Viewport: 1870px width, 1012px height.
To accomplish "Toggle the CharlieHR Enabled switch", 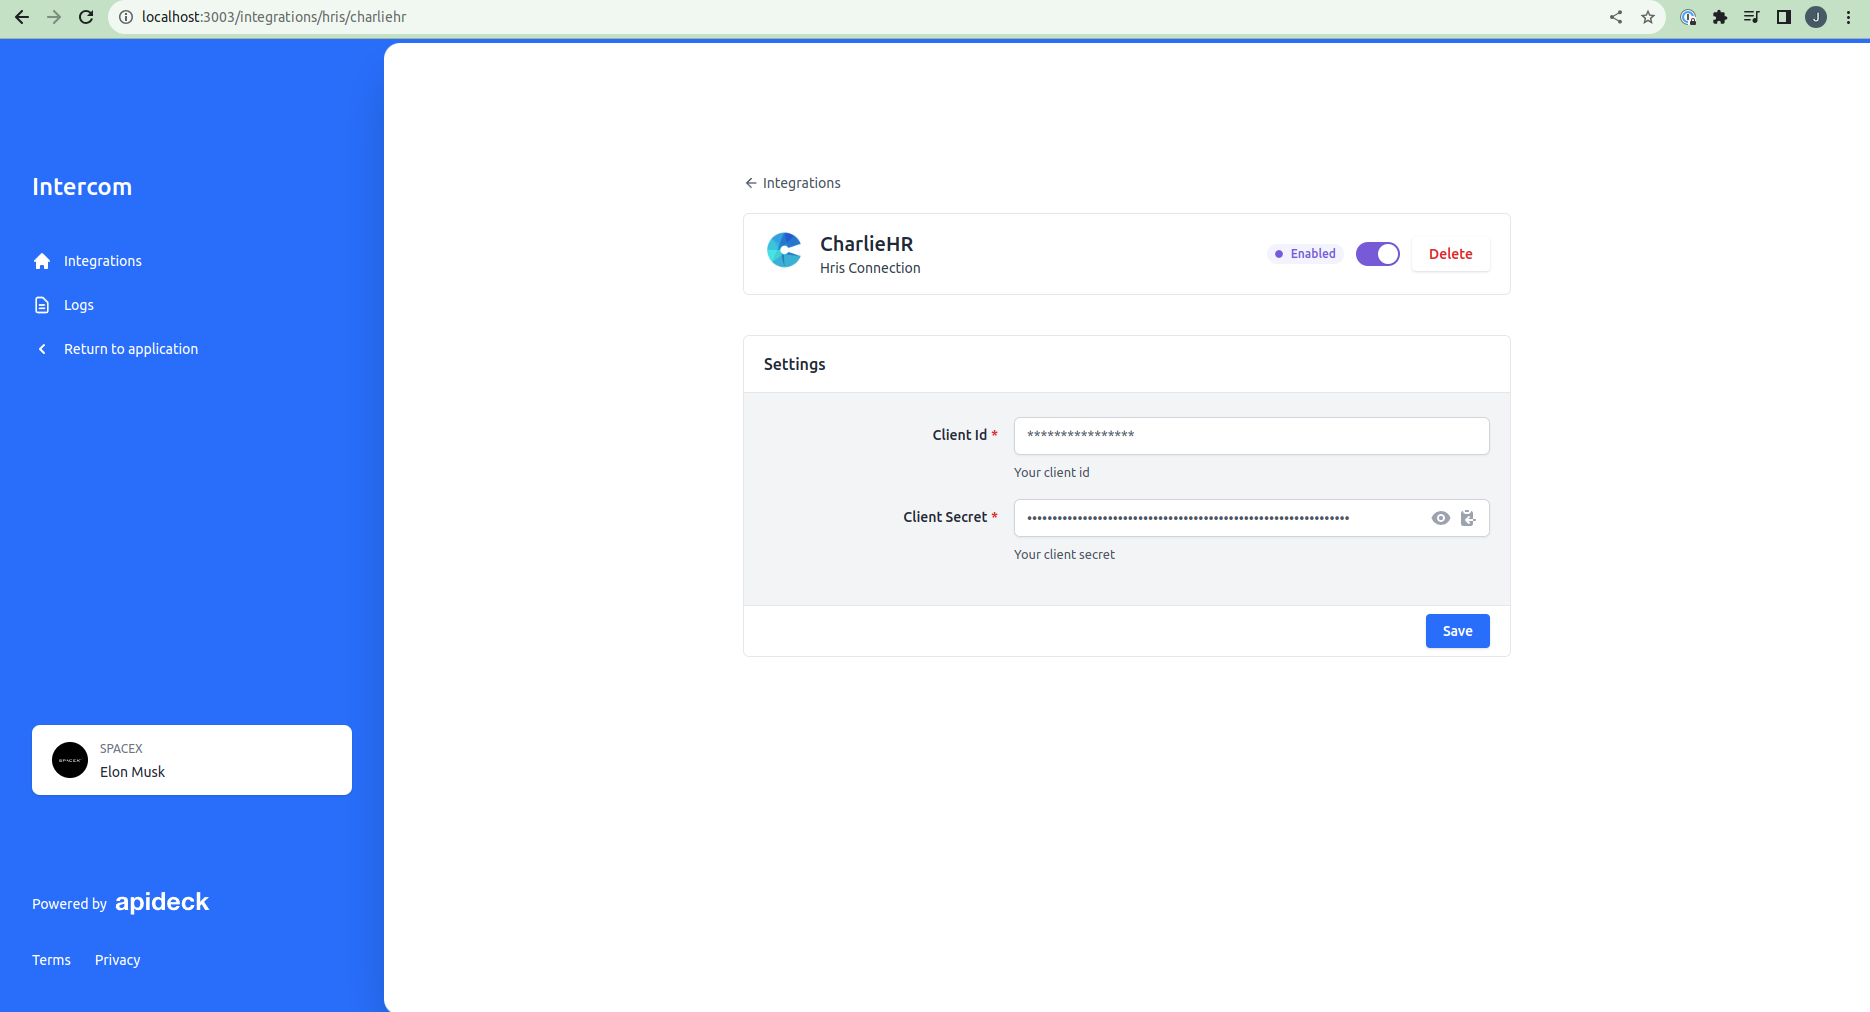I will [1377, 254].
